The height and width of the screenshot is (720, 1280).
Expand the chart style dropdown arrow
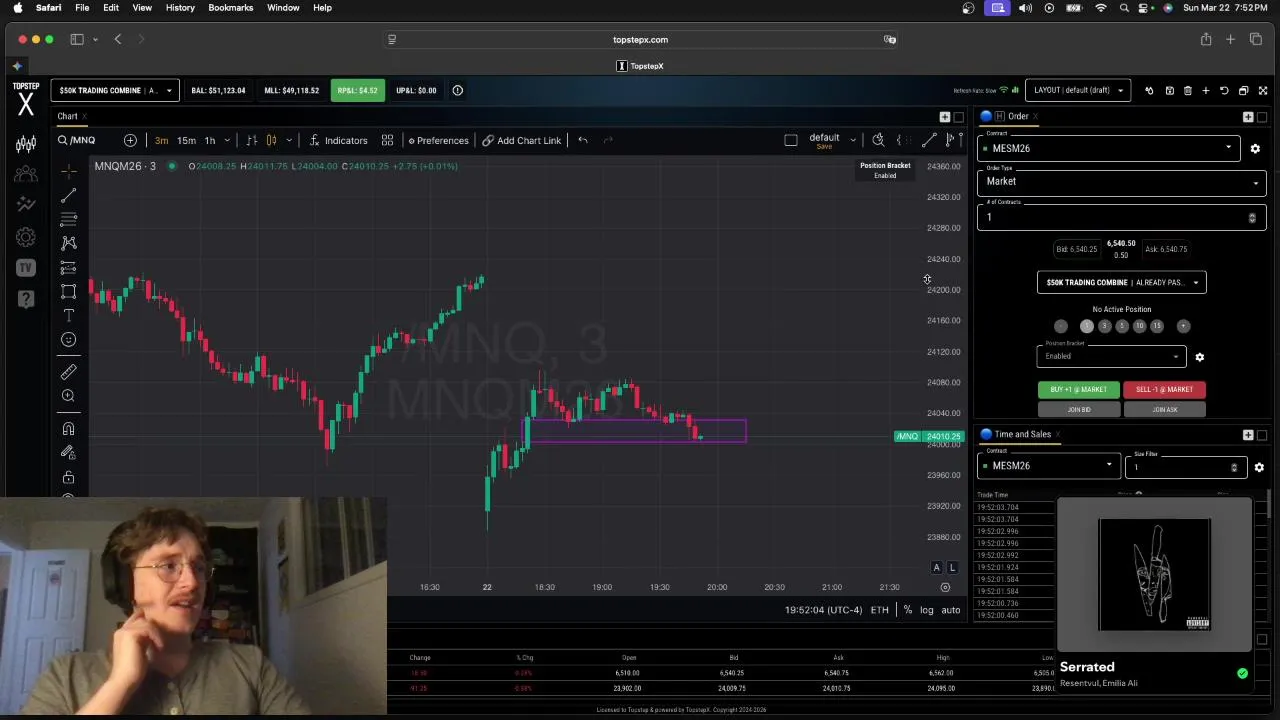click(289, 140)
